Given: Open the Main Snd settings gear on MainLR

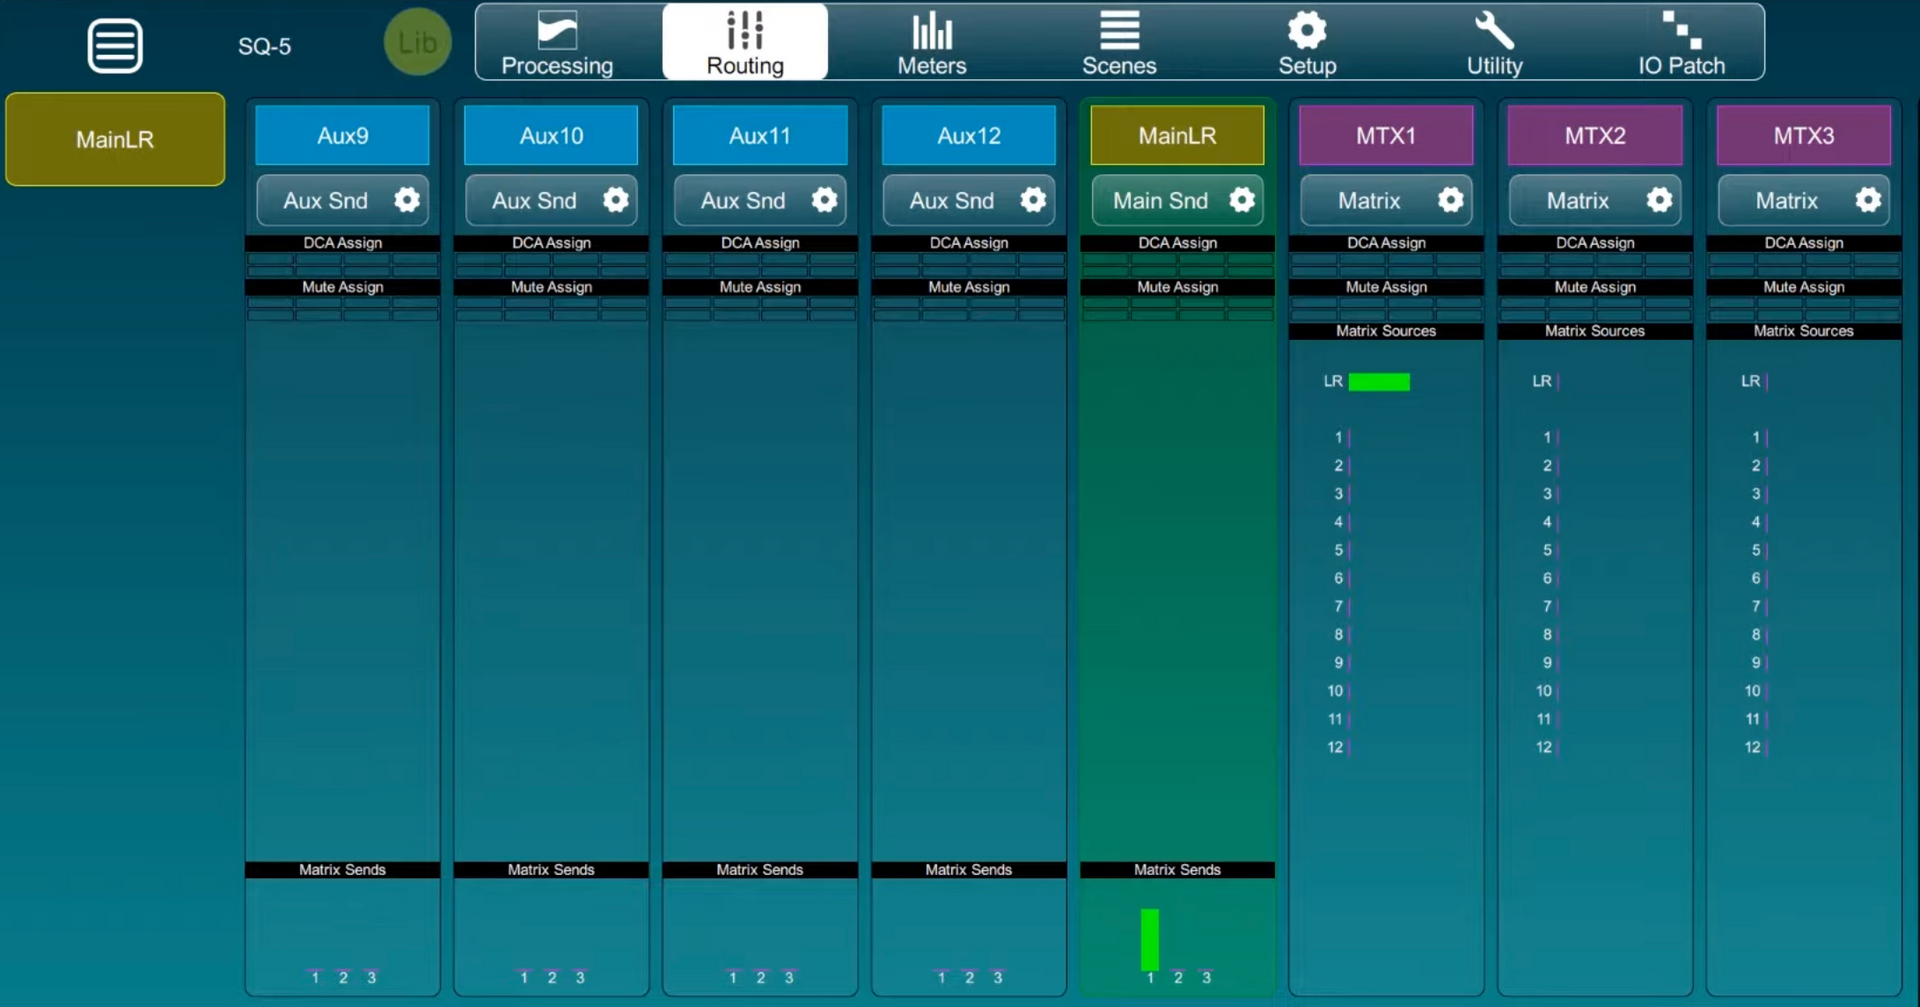Looking at the screenshot, I should pos(1242,200).
